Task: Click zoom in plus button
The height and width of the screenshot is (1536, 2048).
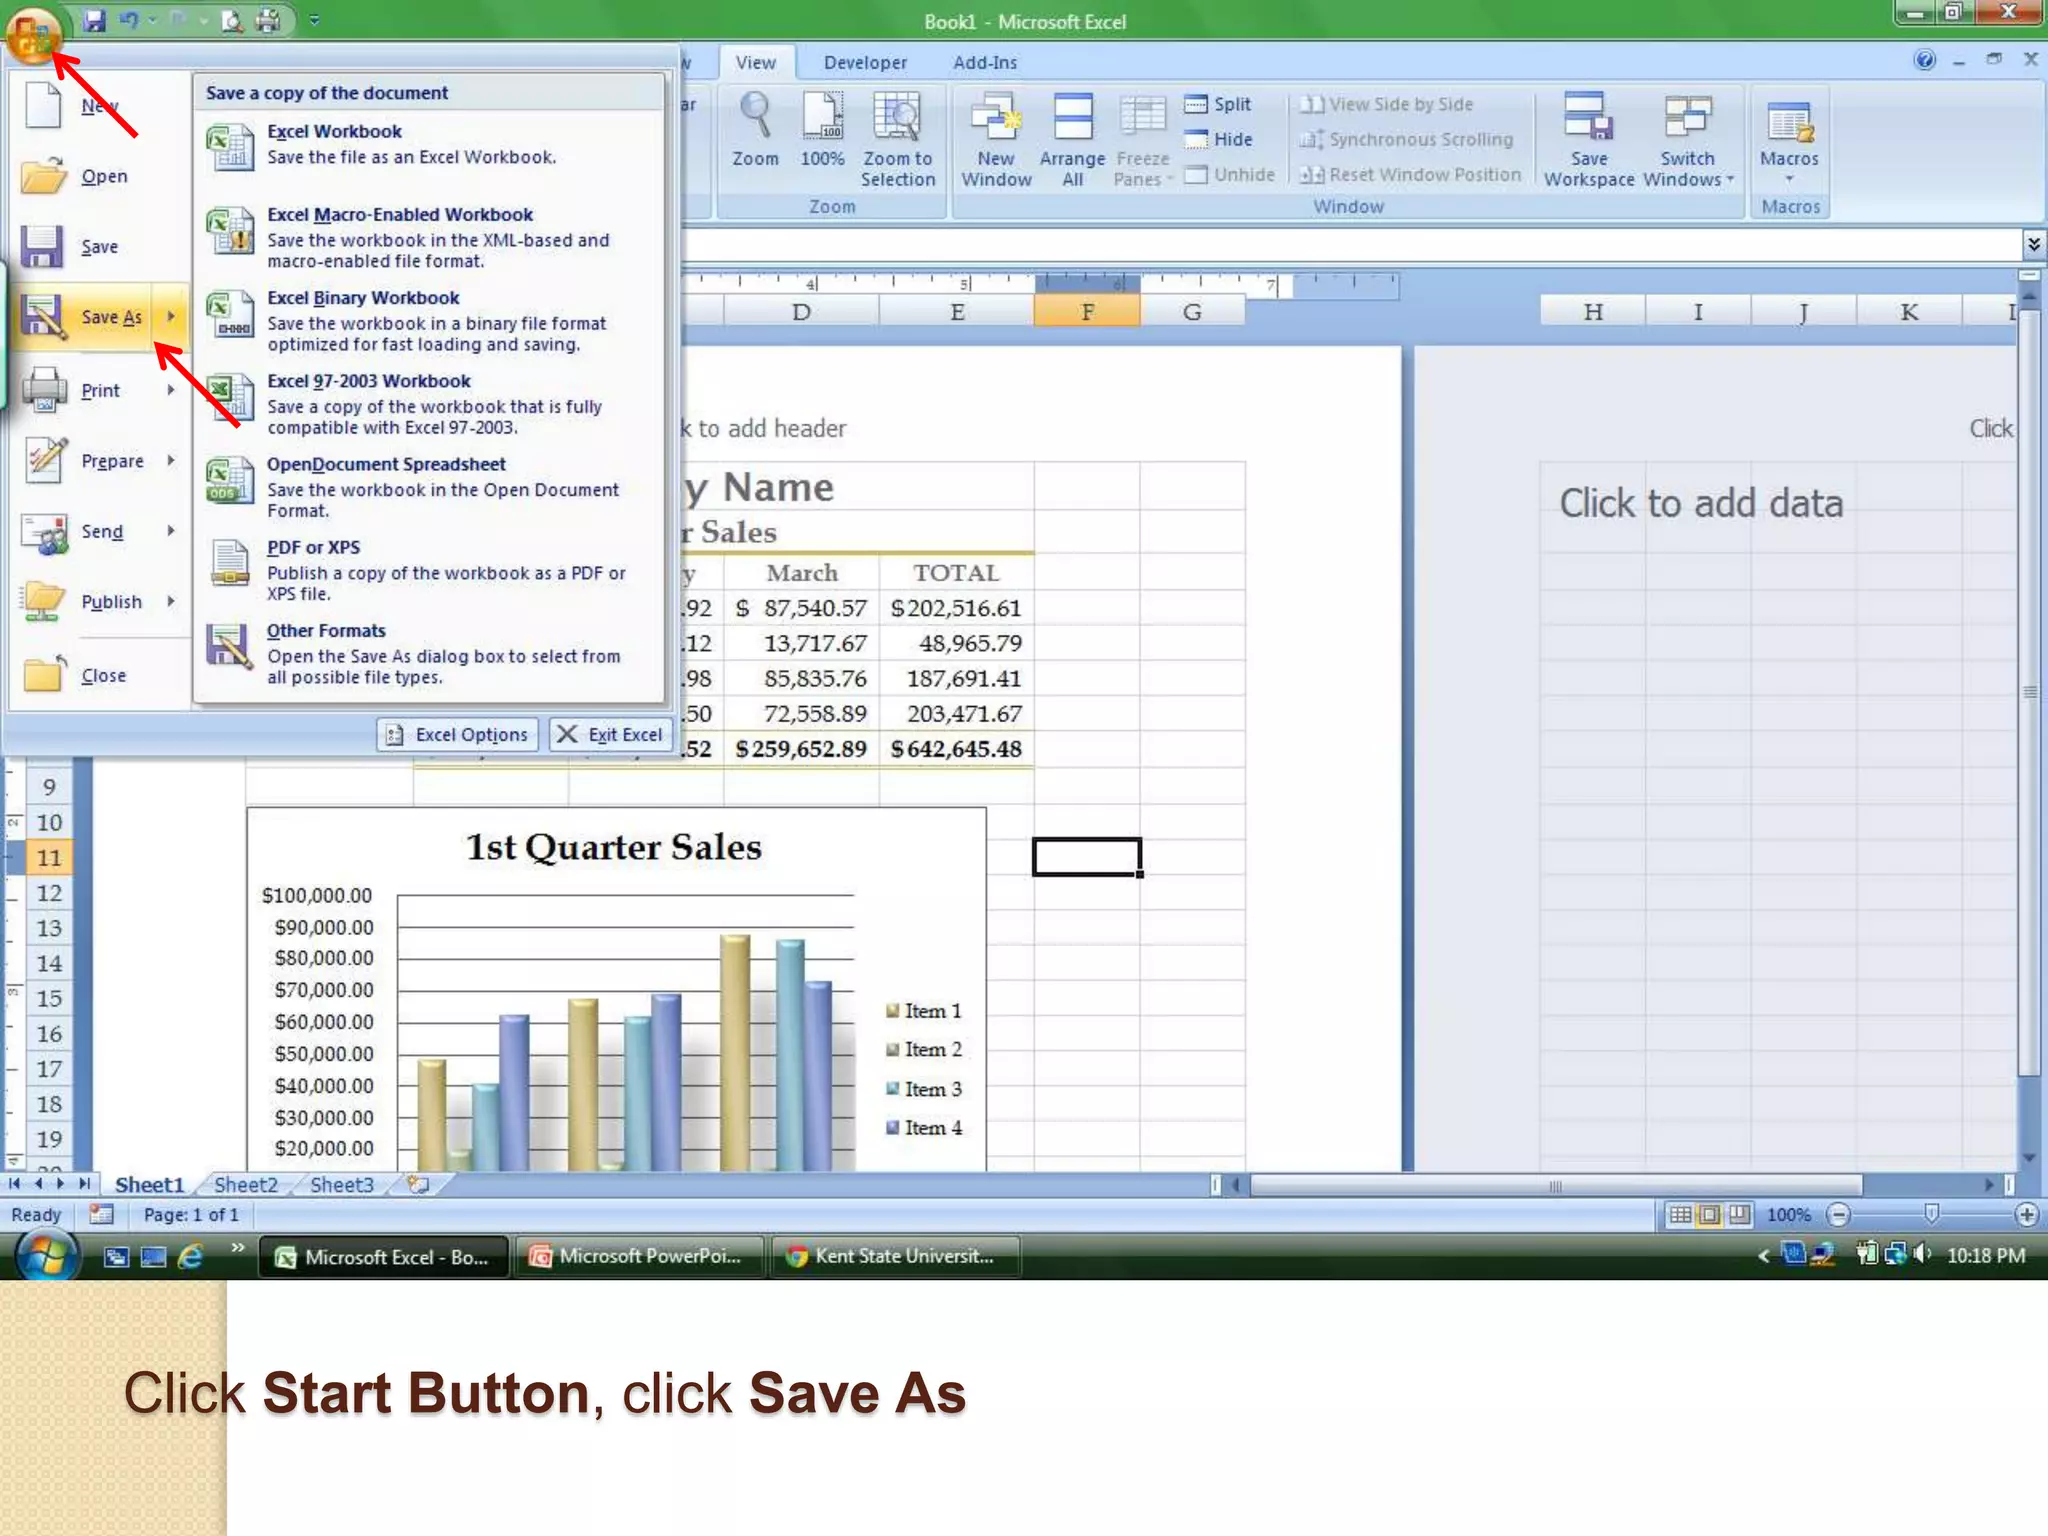Action: (x=2026, y=1215)
